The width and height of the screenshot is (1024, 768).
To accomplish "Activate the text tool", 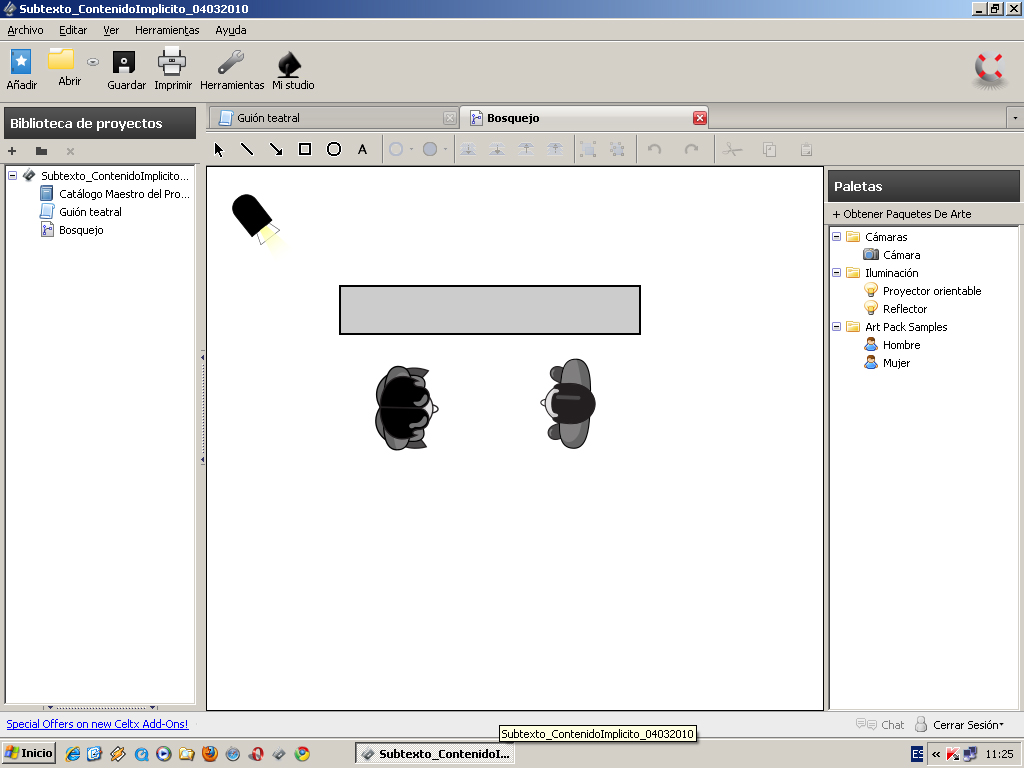I will coord(363,150).
